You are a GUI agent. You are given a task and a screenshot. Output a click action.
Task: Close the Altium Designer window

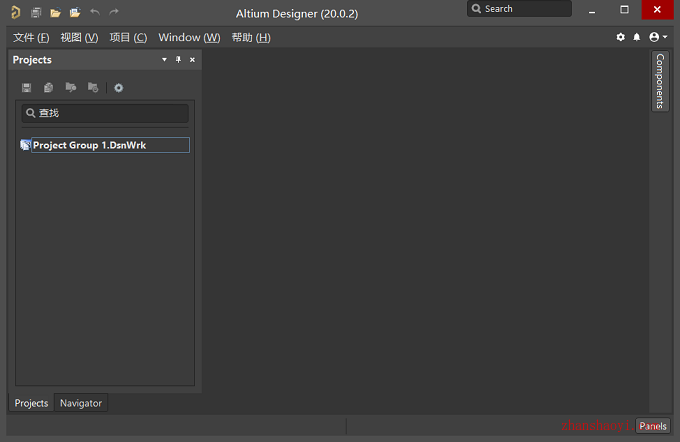point(657,10)
